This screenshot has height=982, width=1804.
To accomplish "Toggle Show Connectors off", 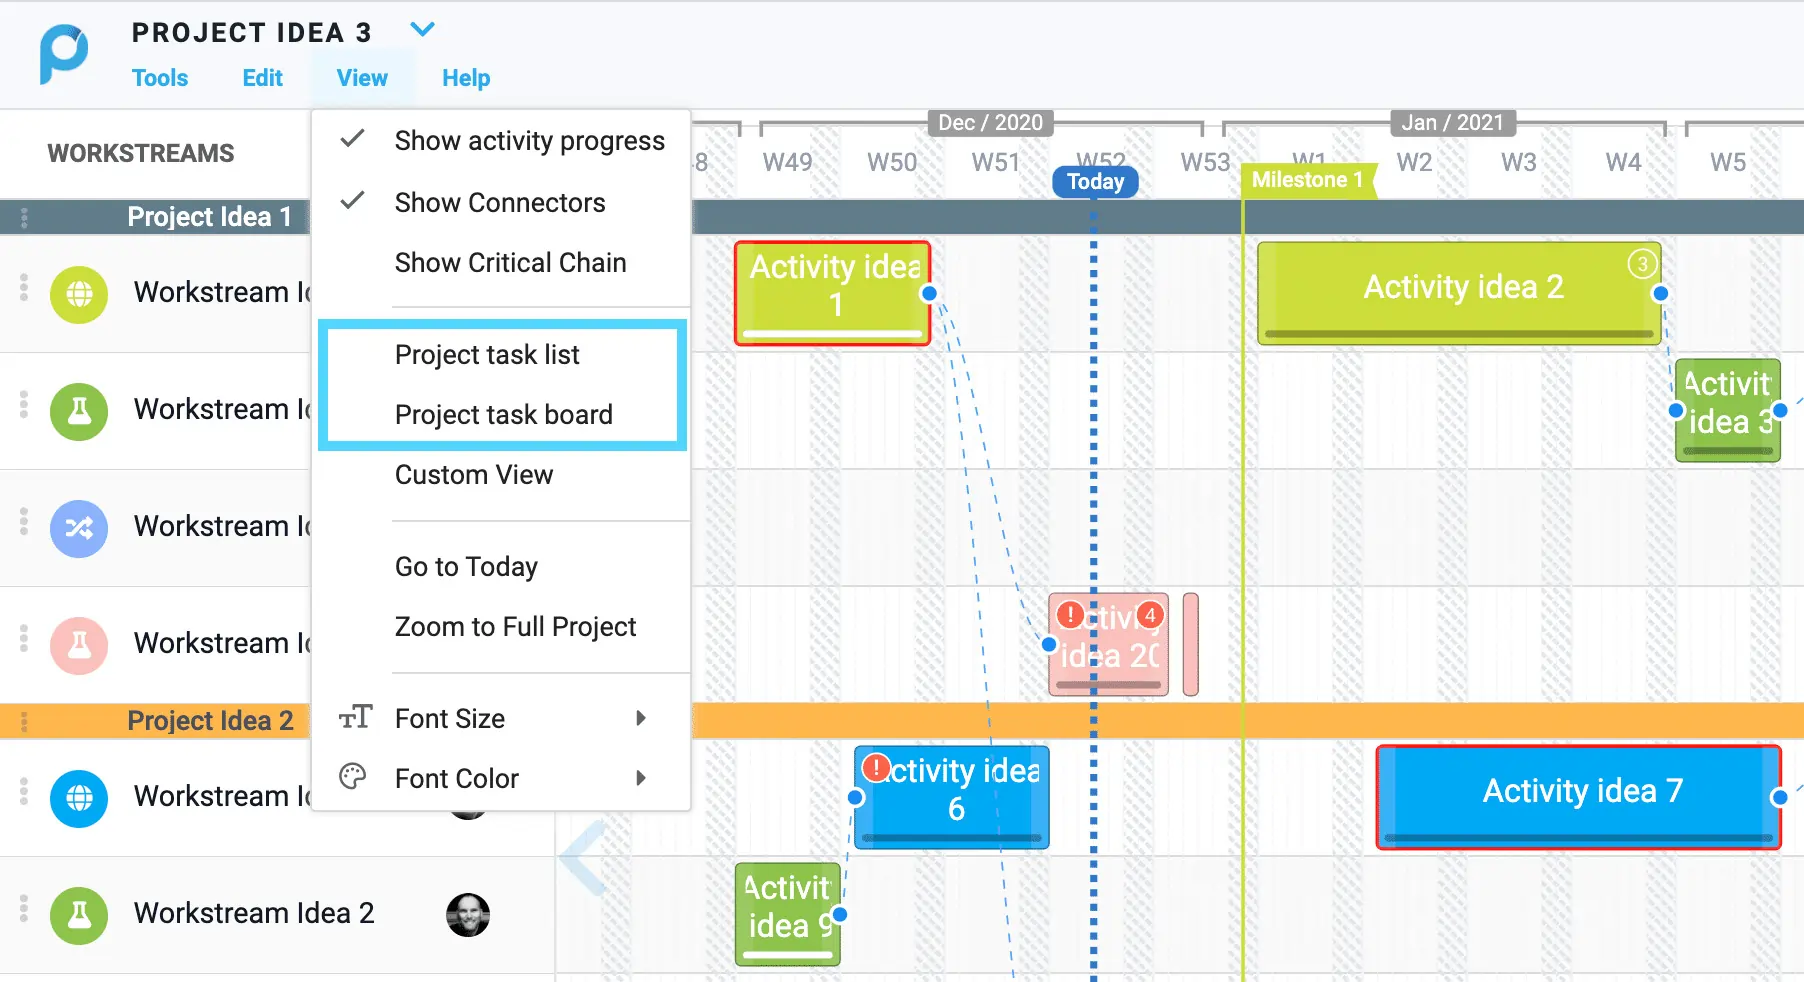I will 500,202.
